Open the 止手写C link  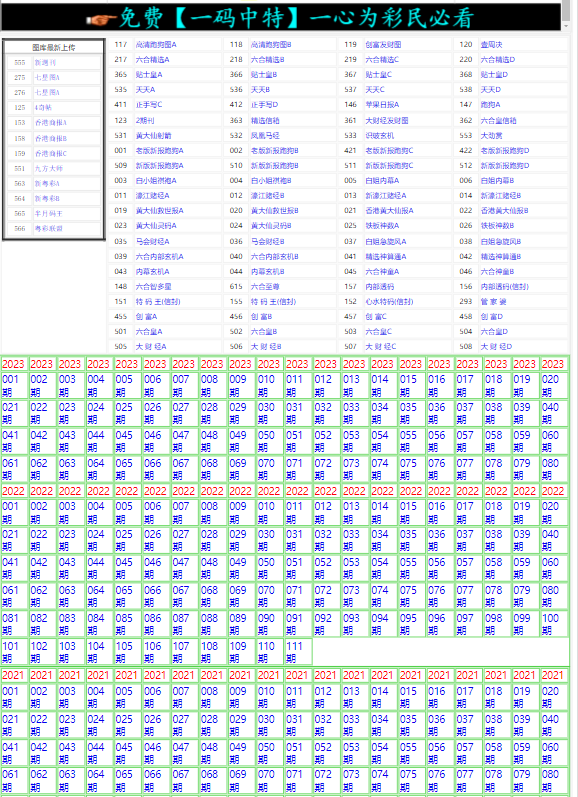pyautogui.click(x=149, y=105)
